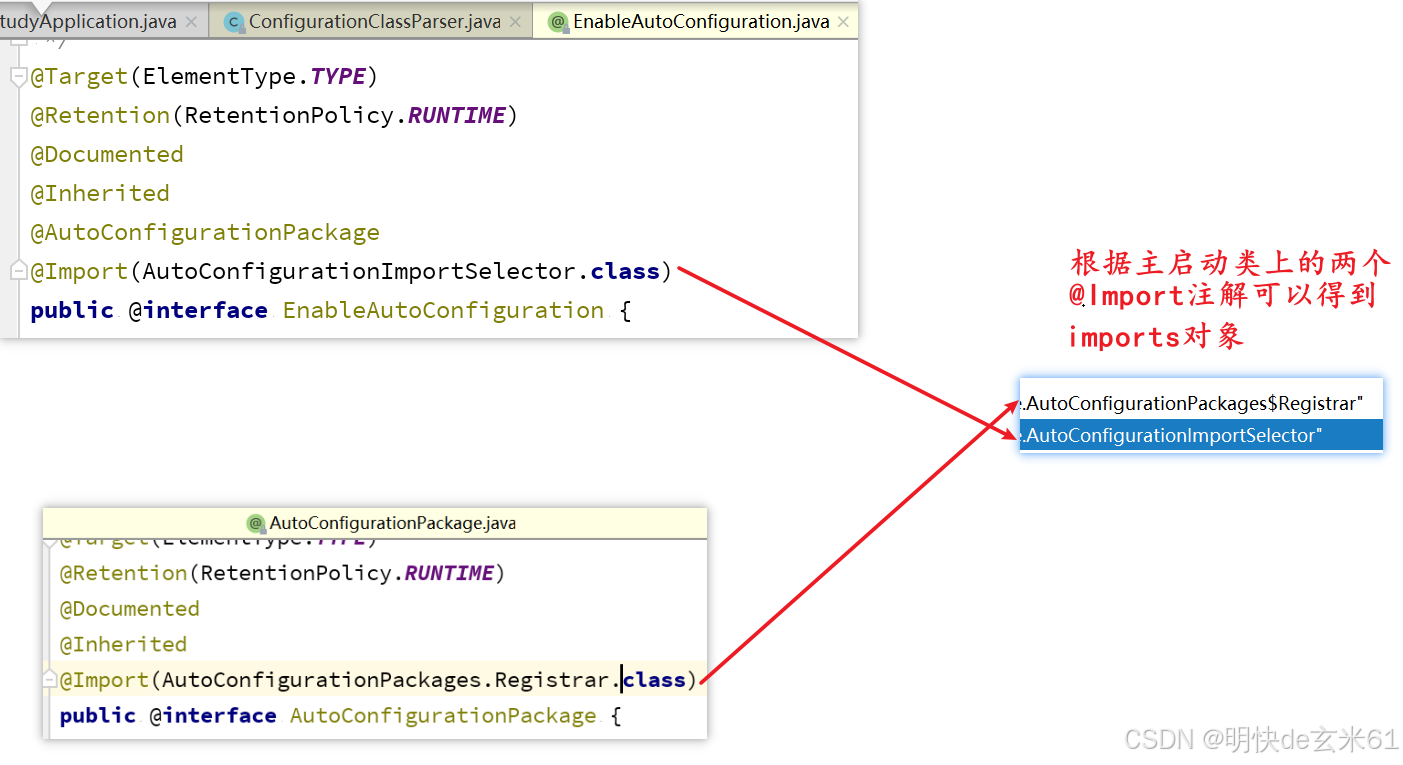
Task: Click AutoConfigurationPackages inside the lower @Import
Action: tap(321, 680)
